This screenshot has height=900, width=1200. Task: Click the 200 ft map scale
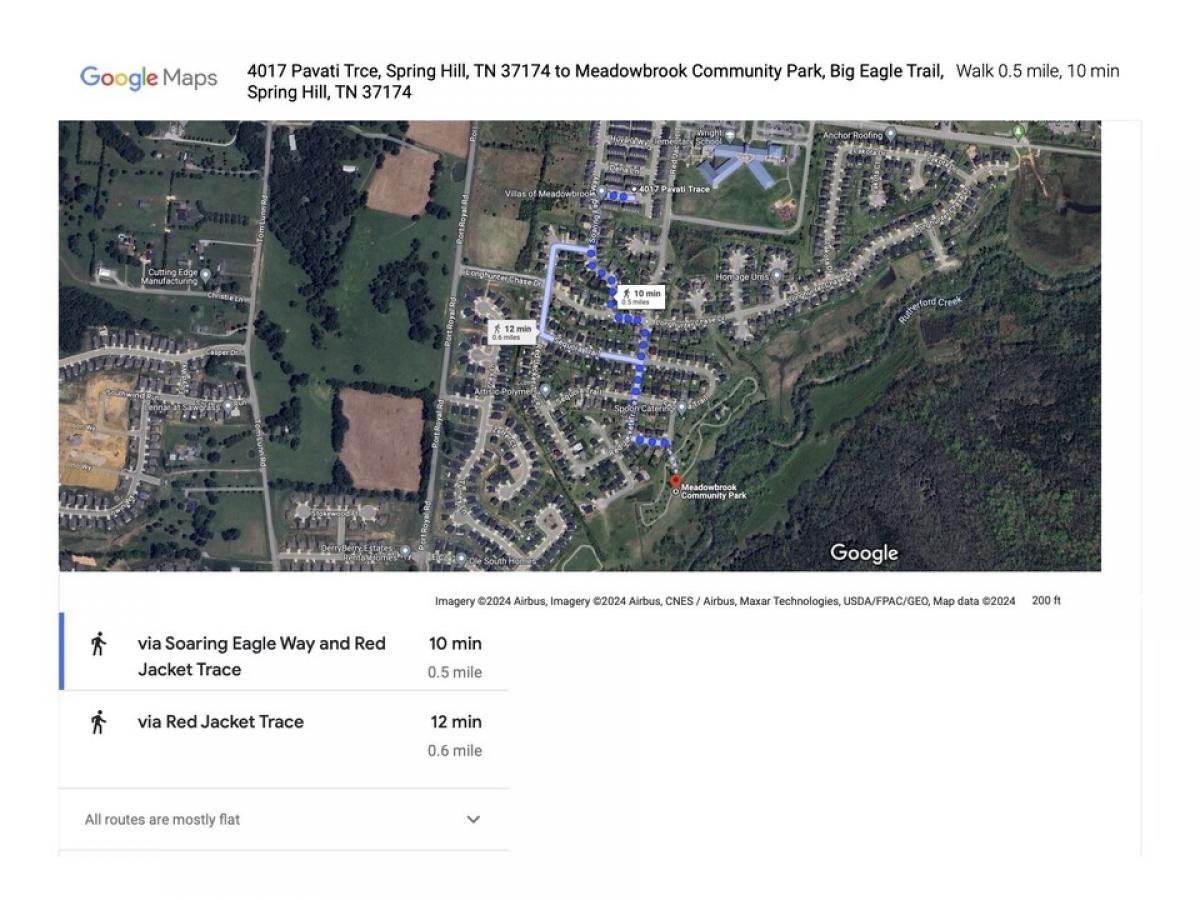[x=1046, y=601]
